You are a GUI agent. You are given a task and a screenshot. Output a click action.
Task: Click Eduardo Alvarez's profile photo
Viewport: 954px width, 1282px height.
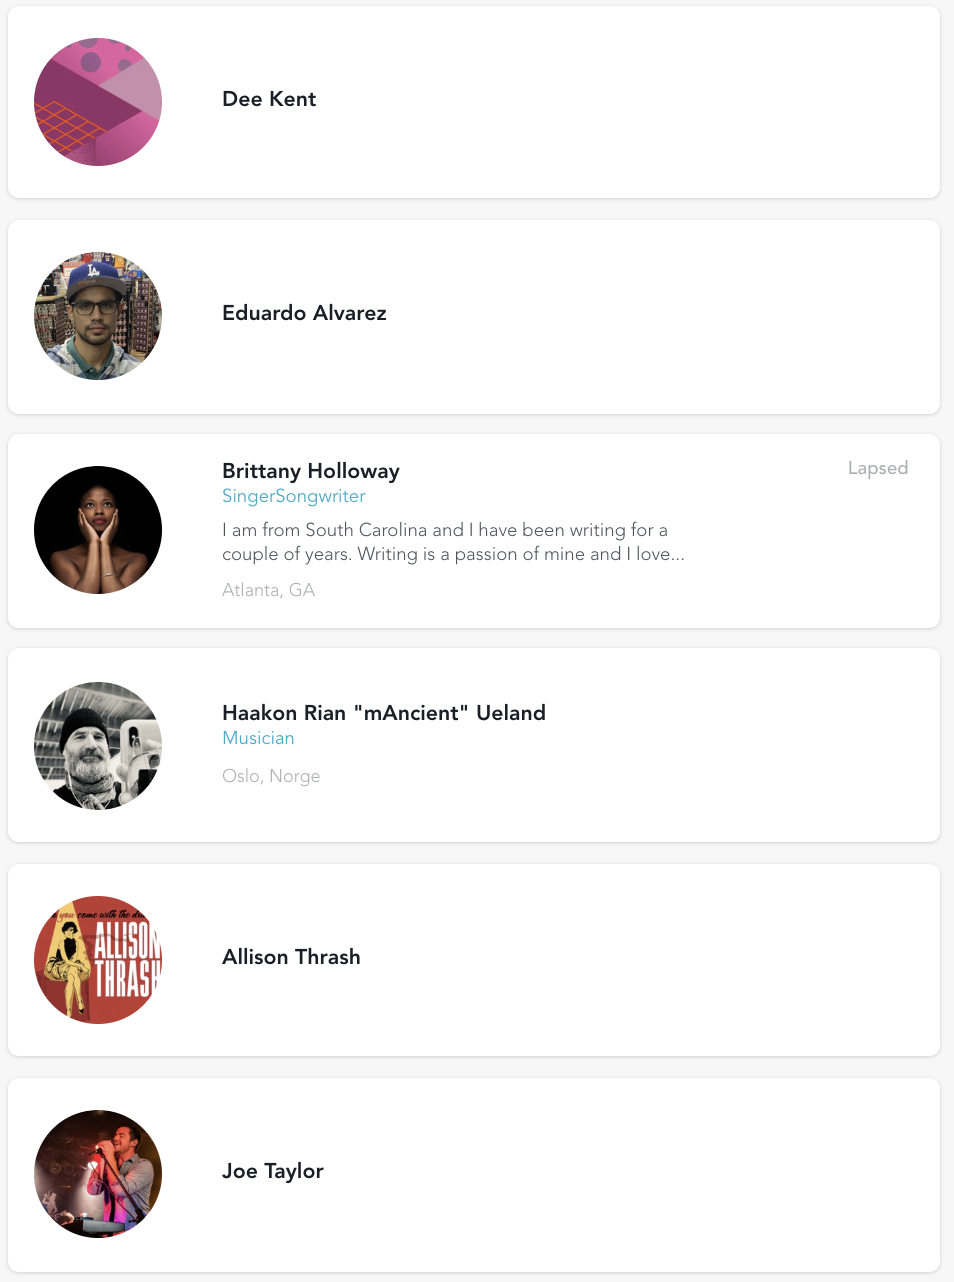click(x=98, y=316)
